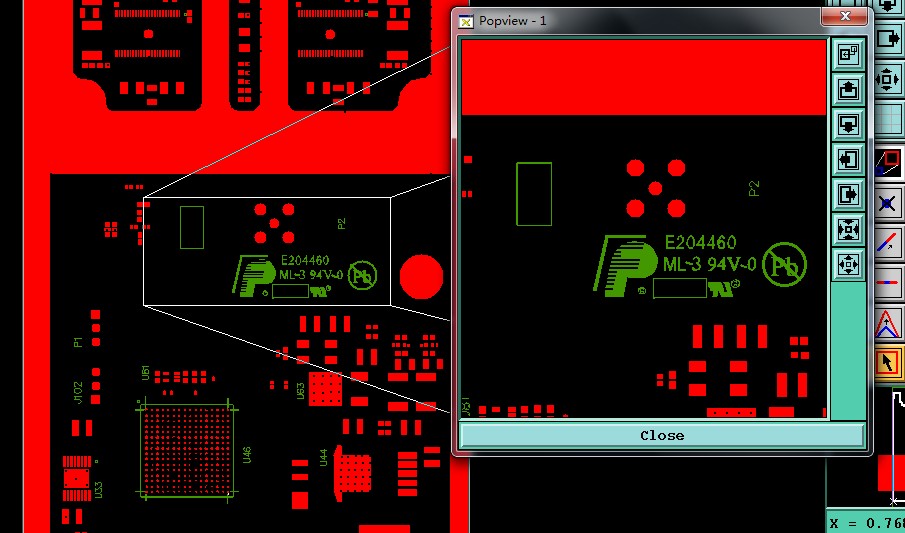This screenshot has width=905, height=533.
Task: Click main toolbar zoom out arrows icon
Action: coord(888,79)
